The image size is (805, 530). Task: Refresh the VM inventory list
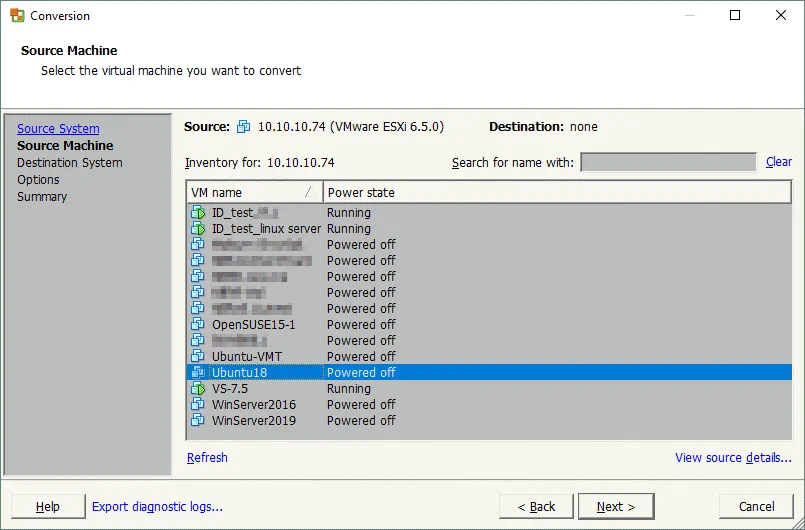[207, 458]
